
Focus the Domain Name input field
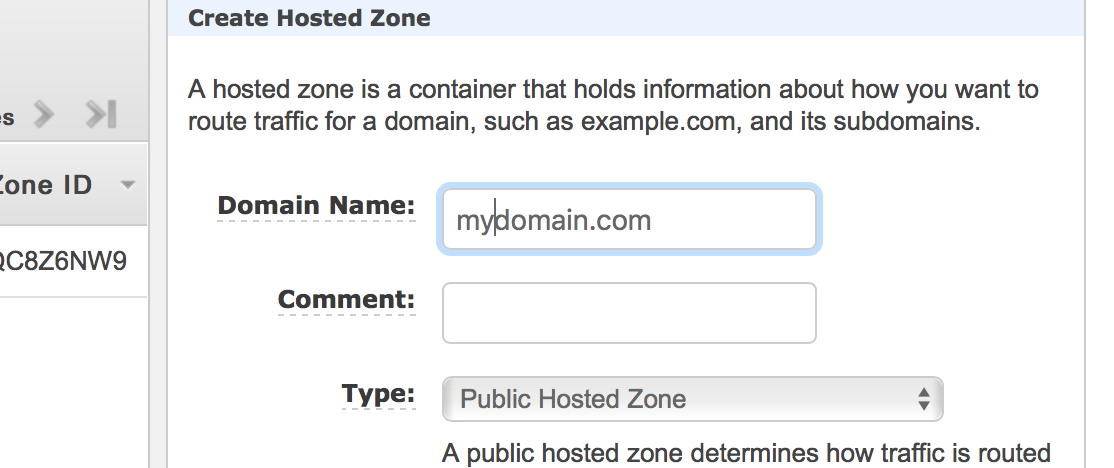tap(629, 219)
